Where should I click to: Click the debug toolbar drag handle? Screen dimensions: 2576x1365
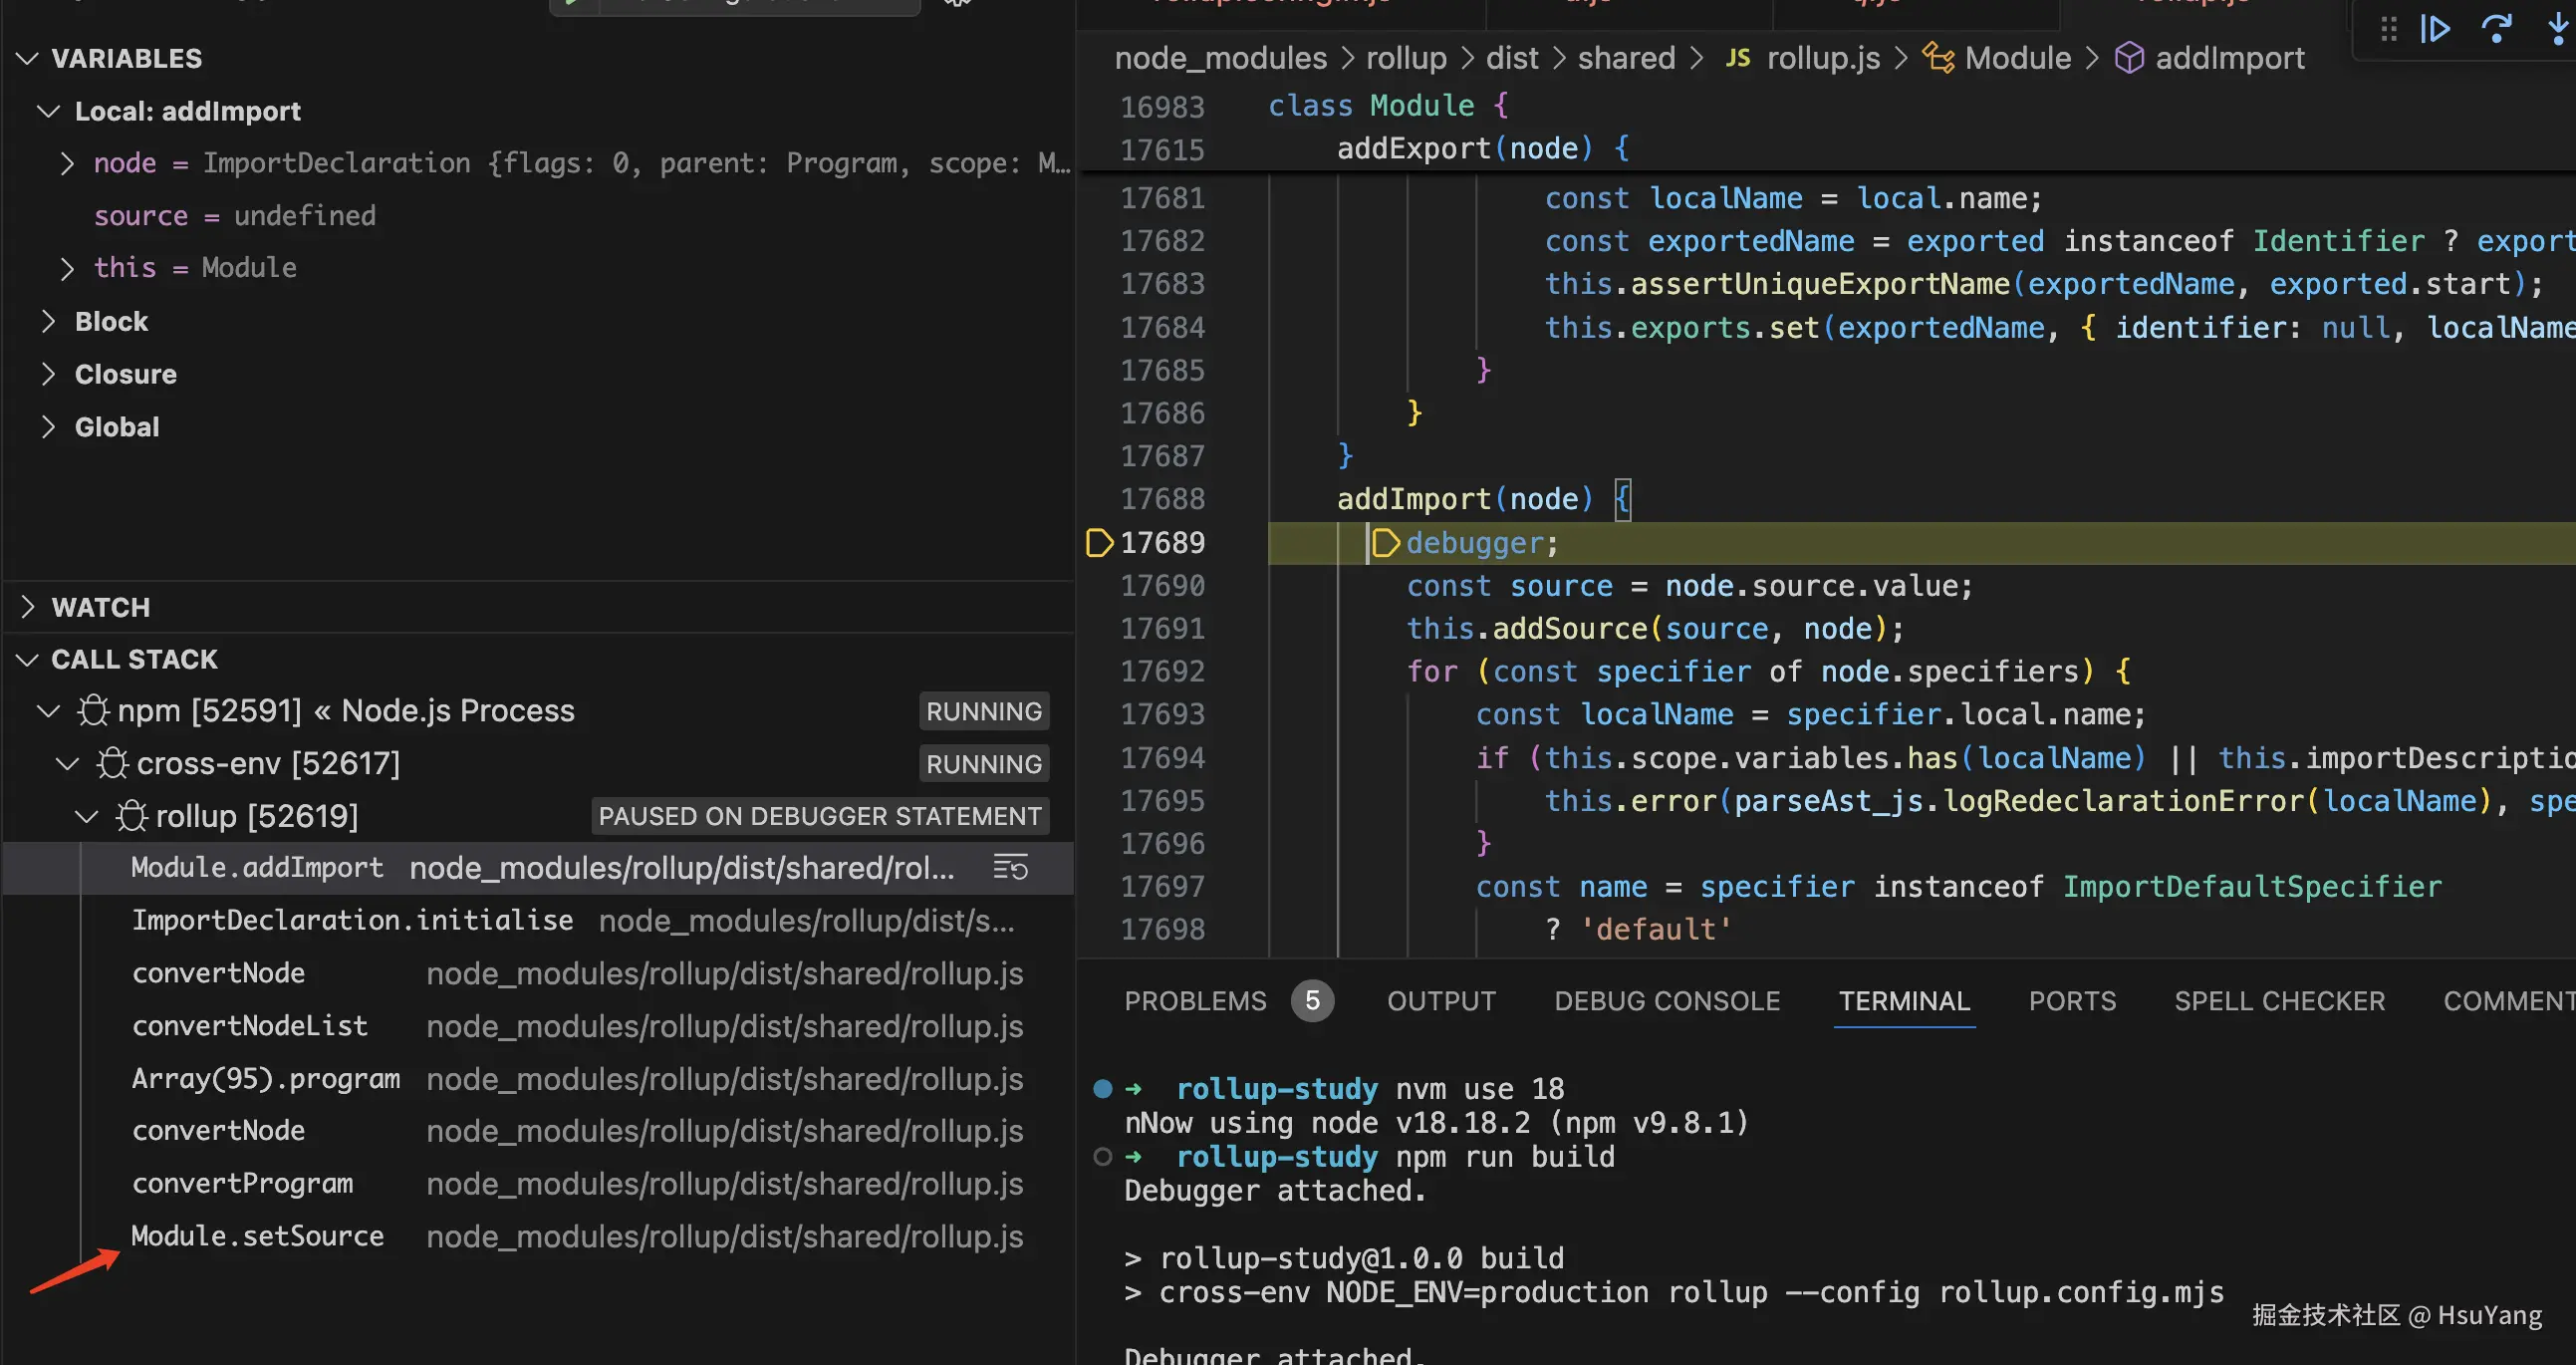click(x=2389, y=29)
